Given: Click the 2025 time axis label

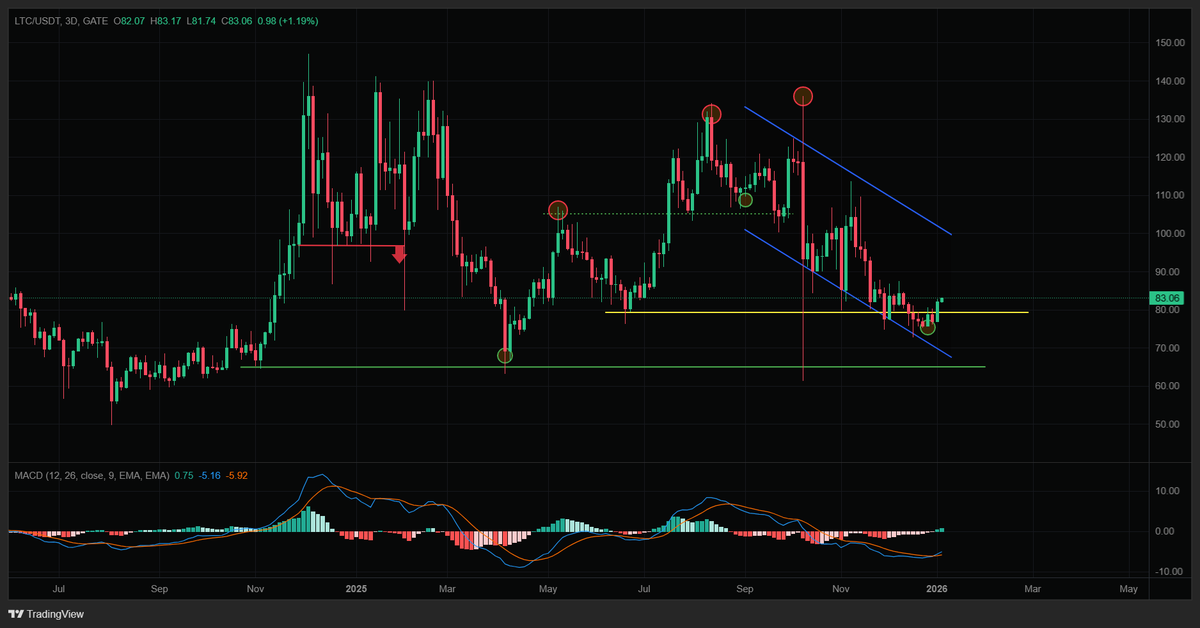Looking at the screenshot, I should tap(356, 590).
